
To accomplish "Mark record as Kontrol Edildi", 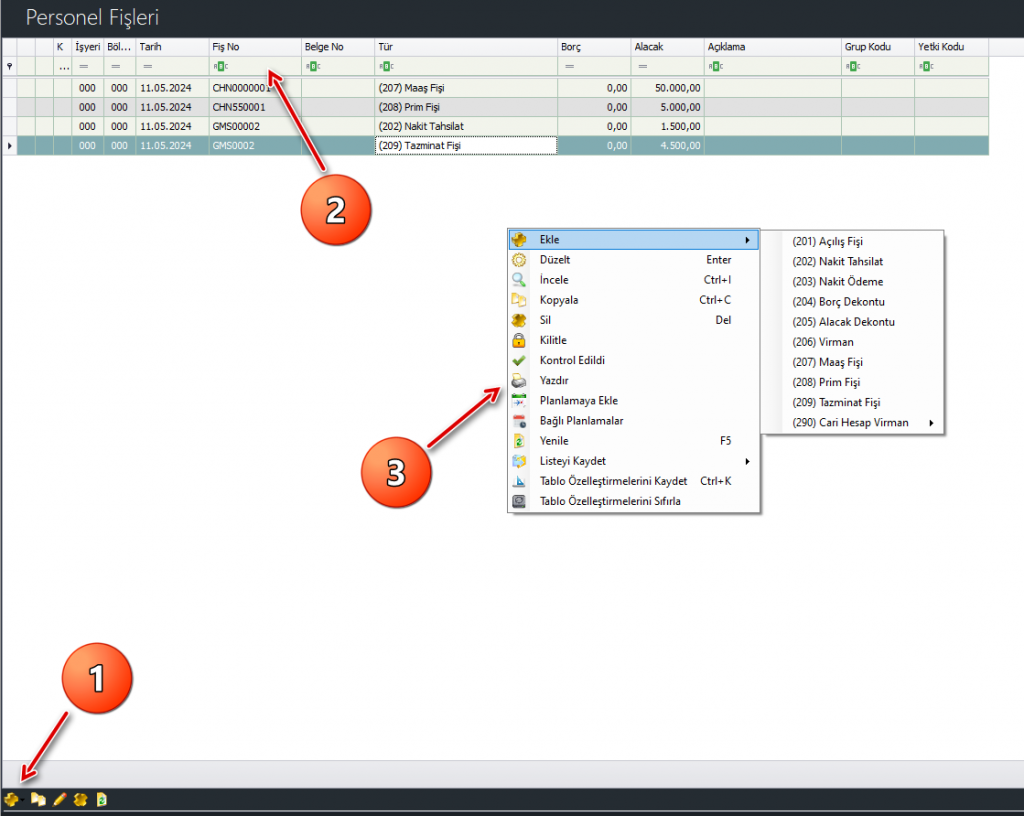I will pos(572,360).
